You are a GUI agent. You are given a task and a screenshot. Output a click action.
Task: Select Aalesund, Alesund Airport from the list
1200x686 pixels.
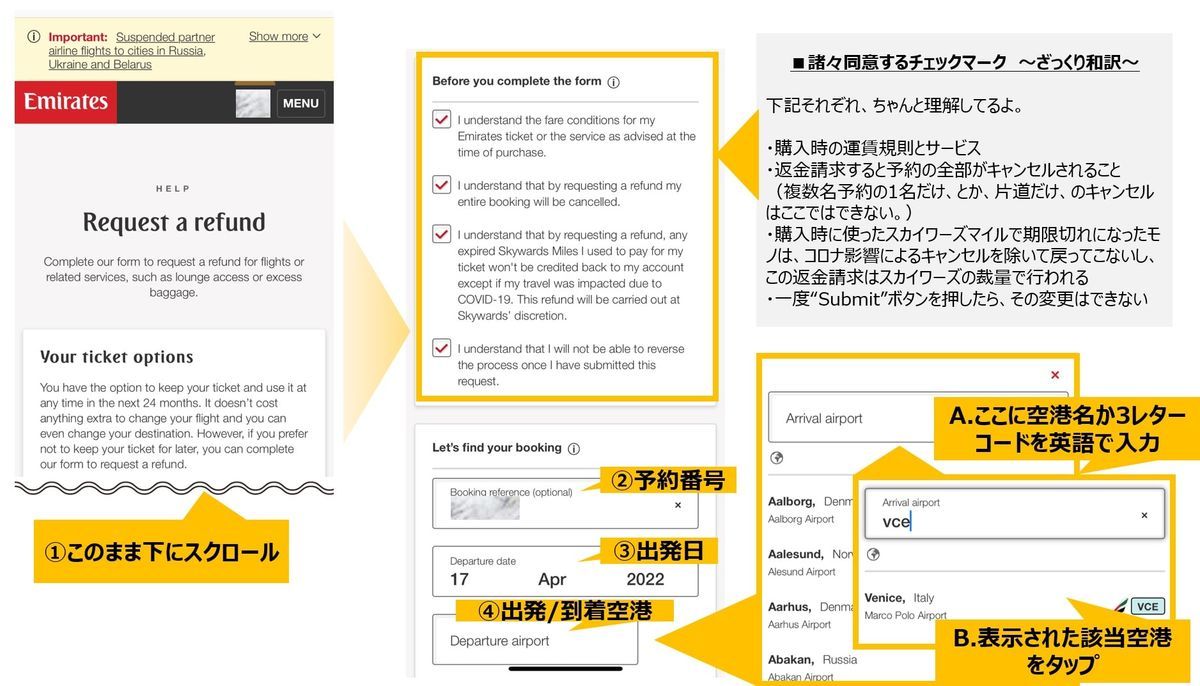pyautogui.click(x=810, y=562)
